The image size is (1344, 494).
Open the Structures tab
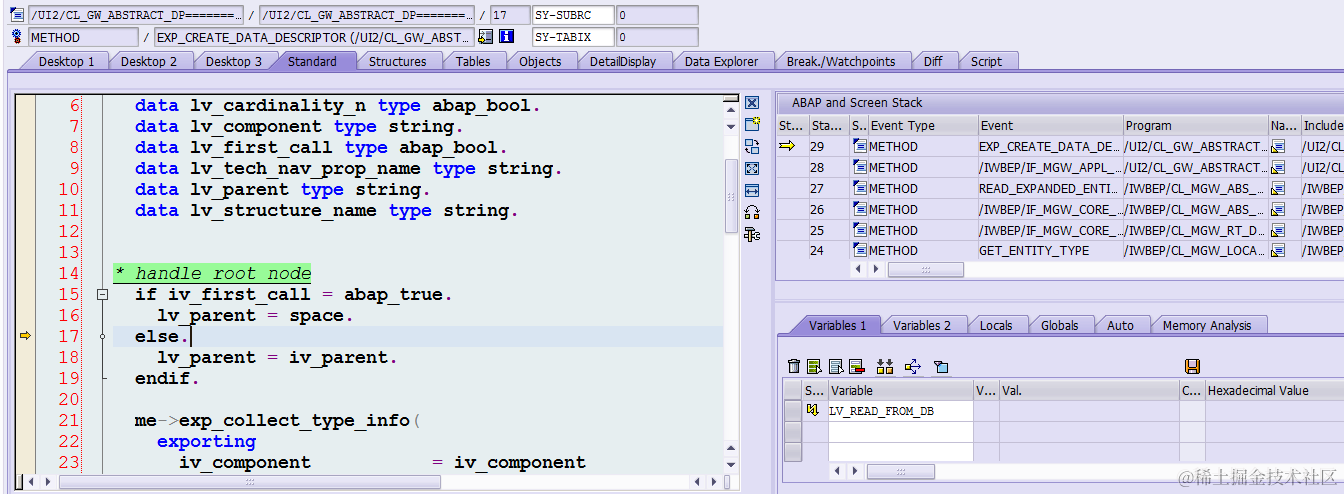pos(397,61)
